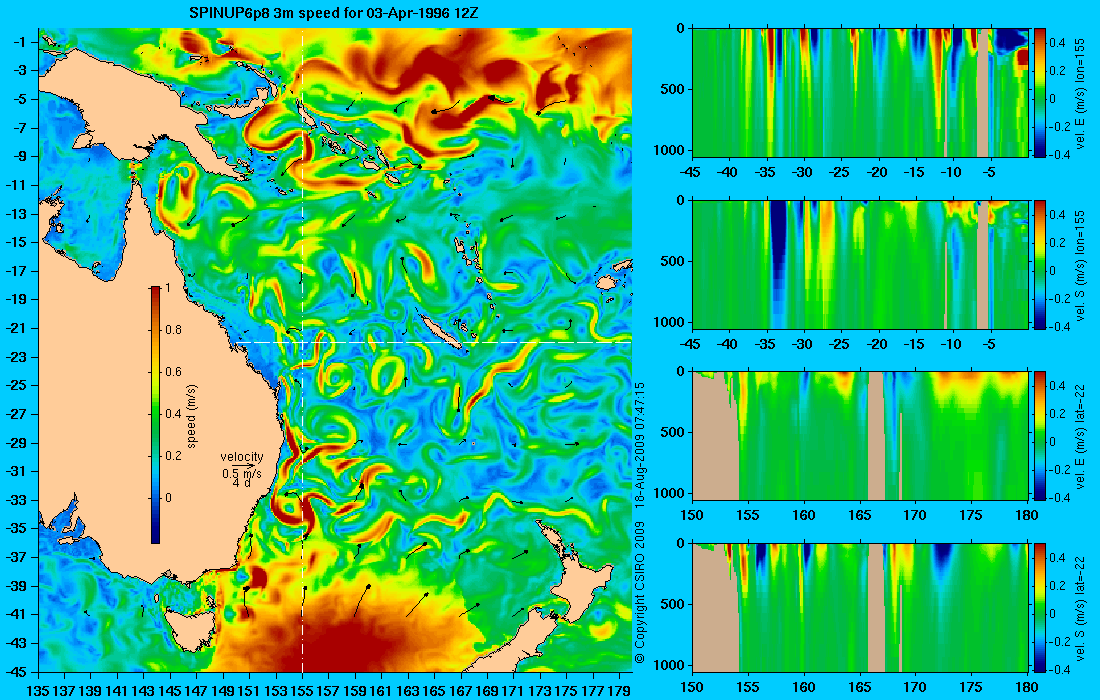Click the colorbar labeled vel. S (m/s) lat=-22
Image resolution: width=1100 pixels, height=700 pixels.
coord(1040,607)
